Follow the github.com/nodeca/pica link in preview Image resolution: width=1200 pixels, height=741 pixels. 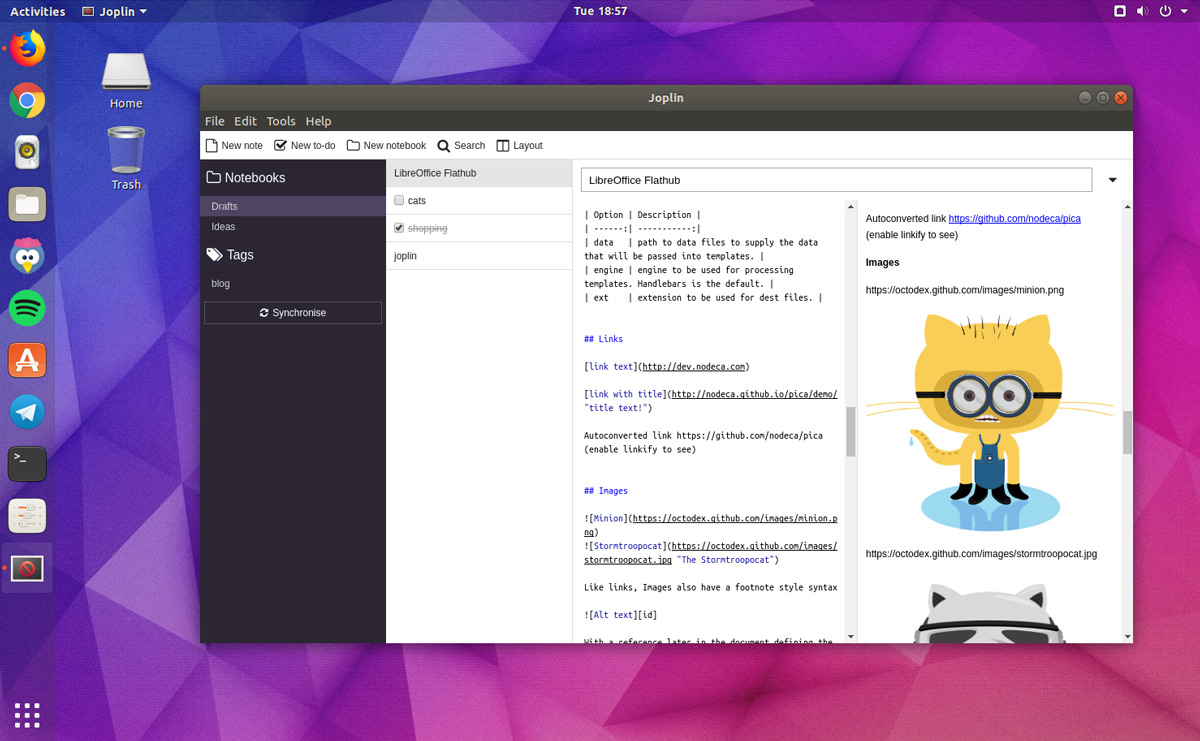coord(1014,218)
